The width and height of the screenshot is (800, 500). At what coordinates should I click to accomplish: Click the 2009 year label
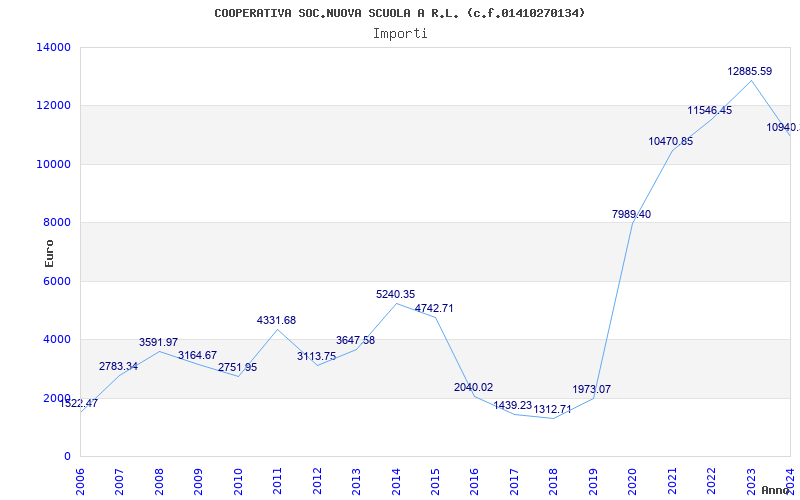point(199,481)
